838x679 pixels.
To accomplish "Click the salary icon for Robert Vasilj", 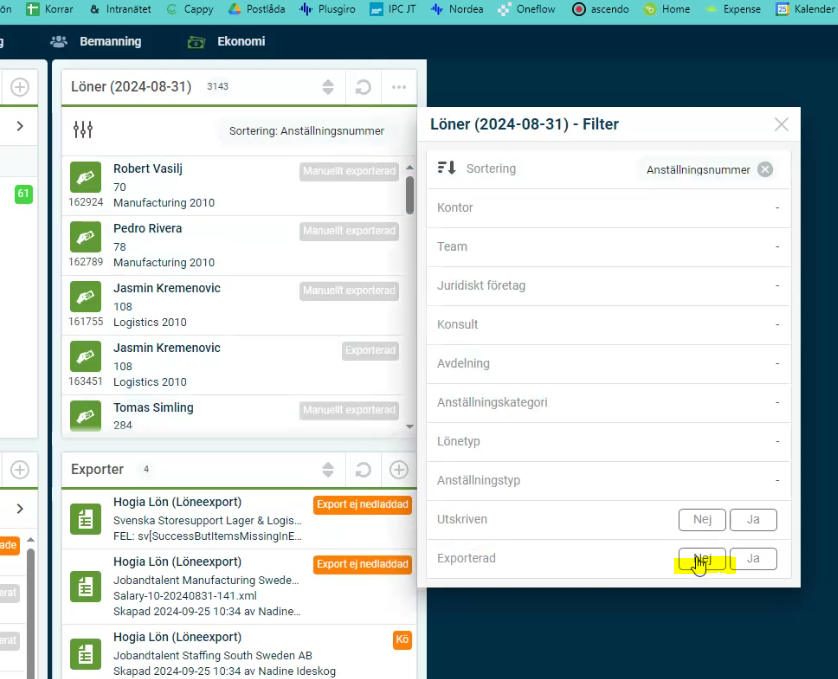I will [85, 177].
